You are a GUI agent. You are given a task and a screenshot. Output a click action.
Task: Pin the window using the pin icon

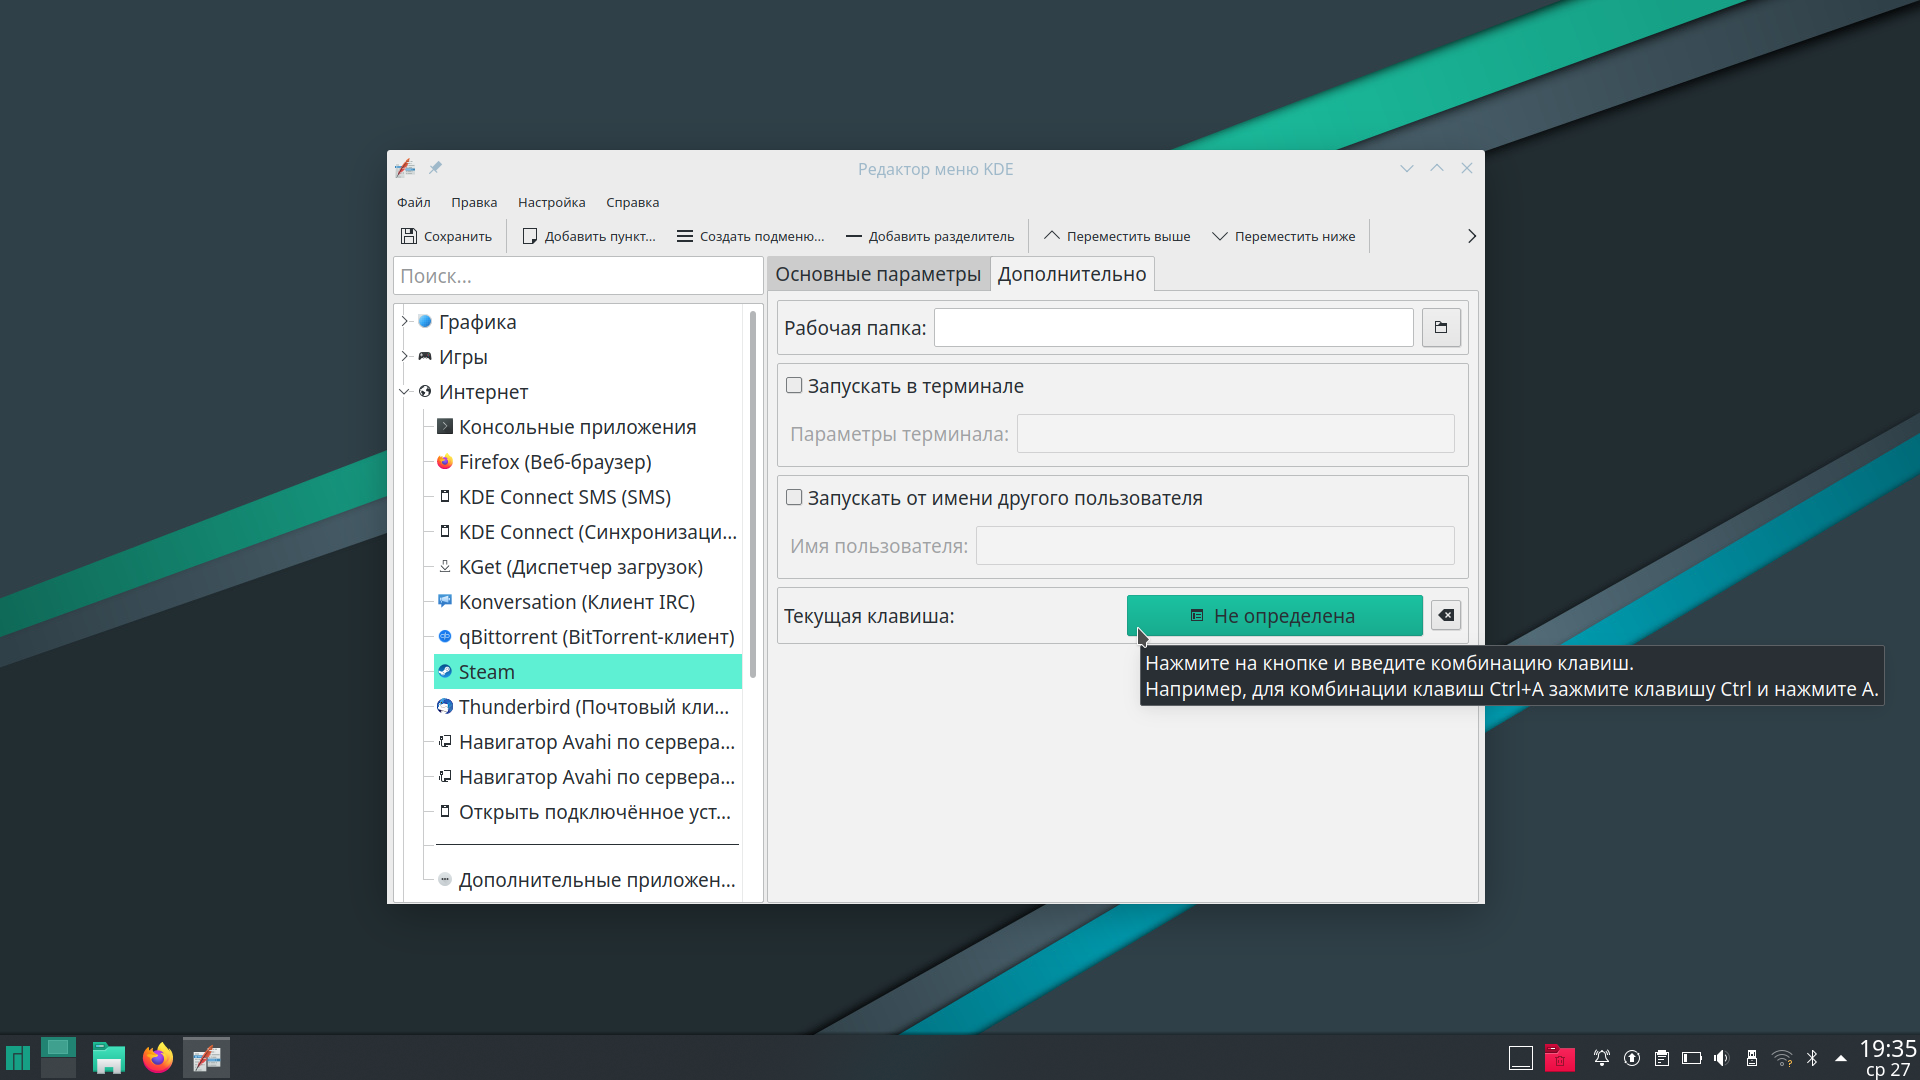[435, 168]
